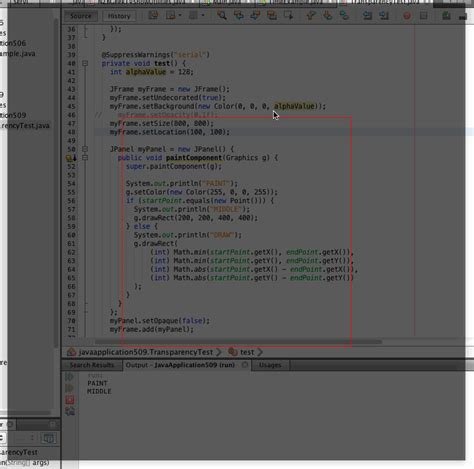Screen dimensions: 474x469
Task: Start macro recording red button
Action: (x=407, y=15)
